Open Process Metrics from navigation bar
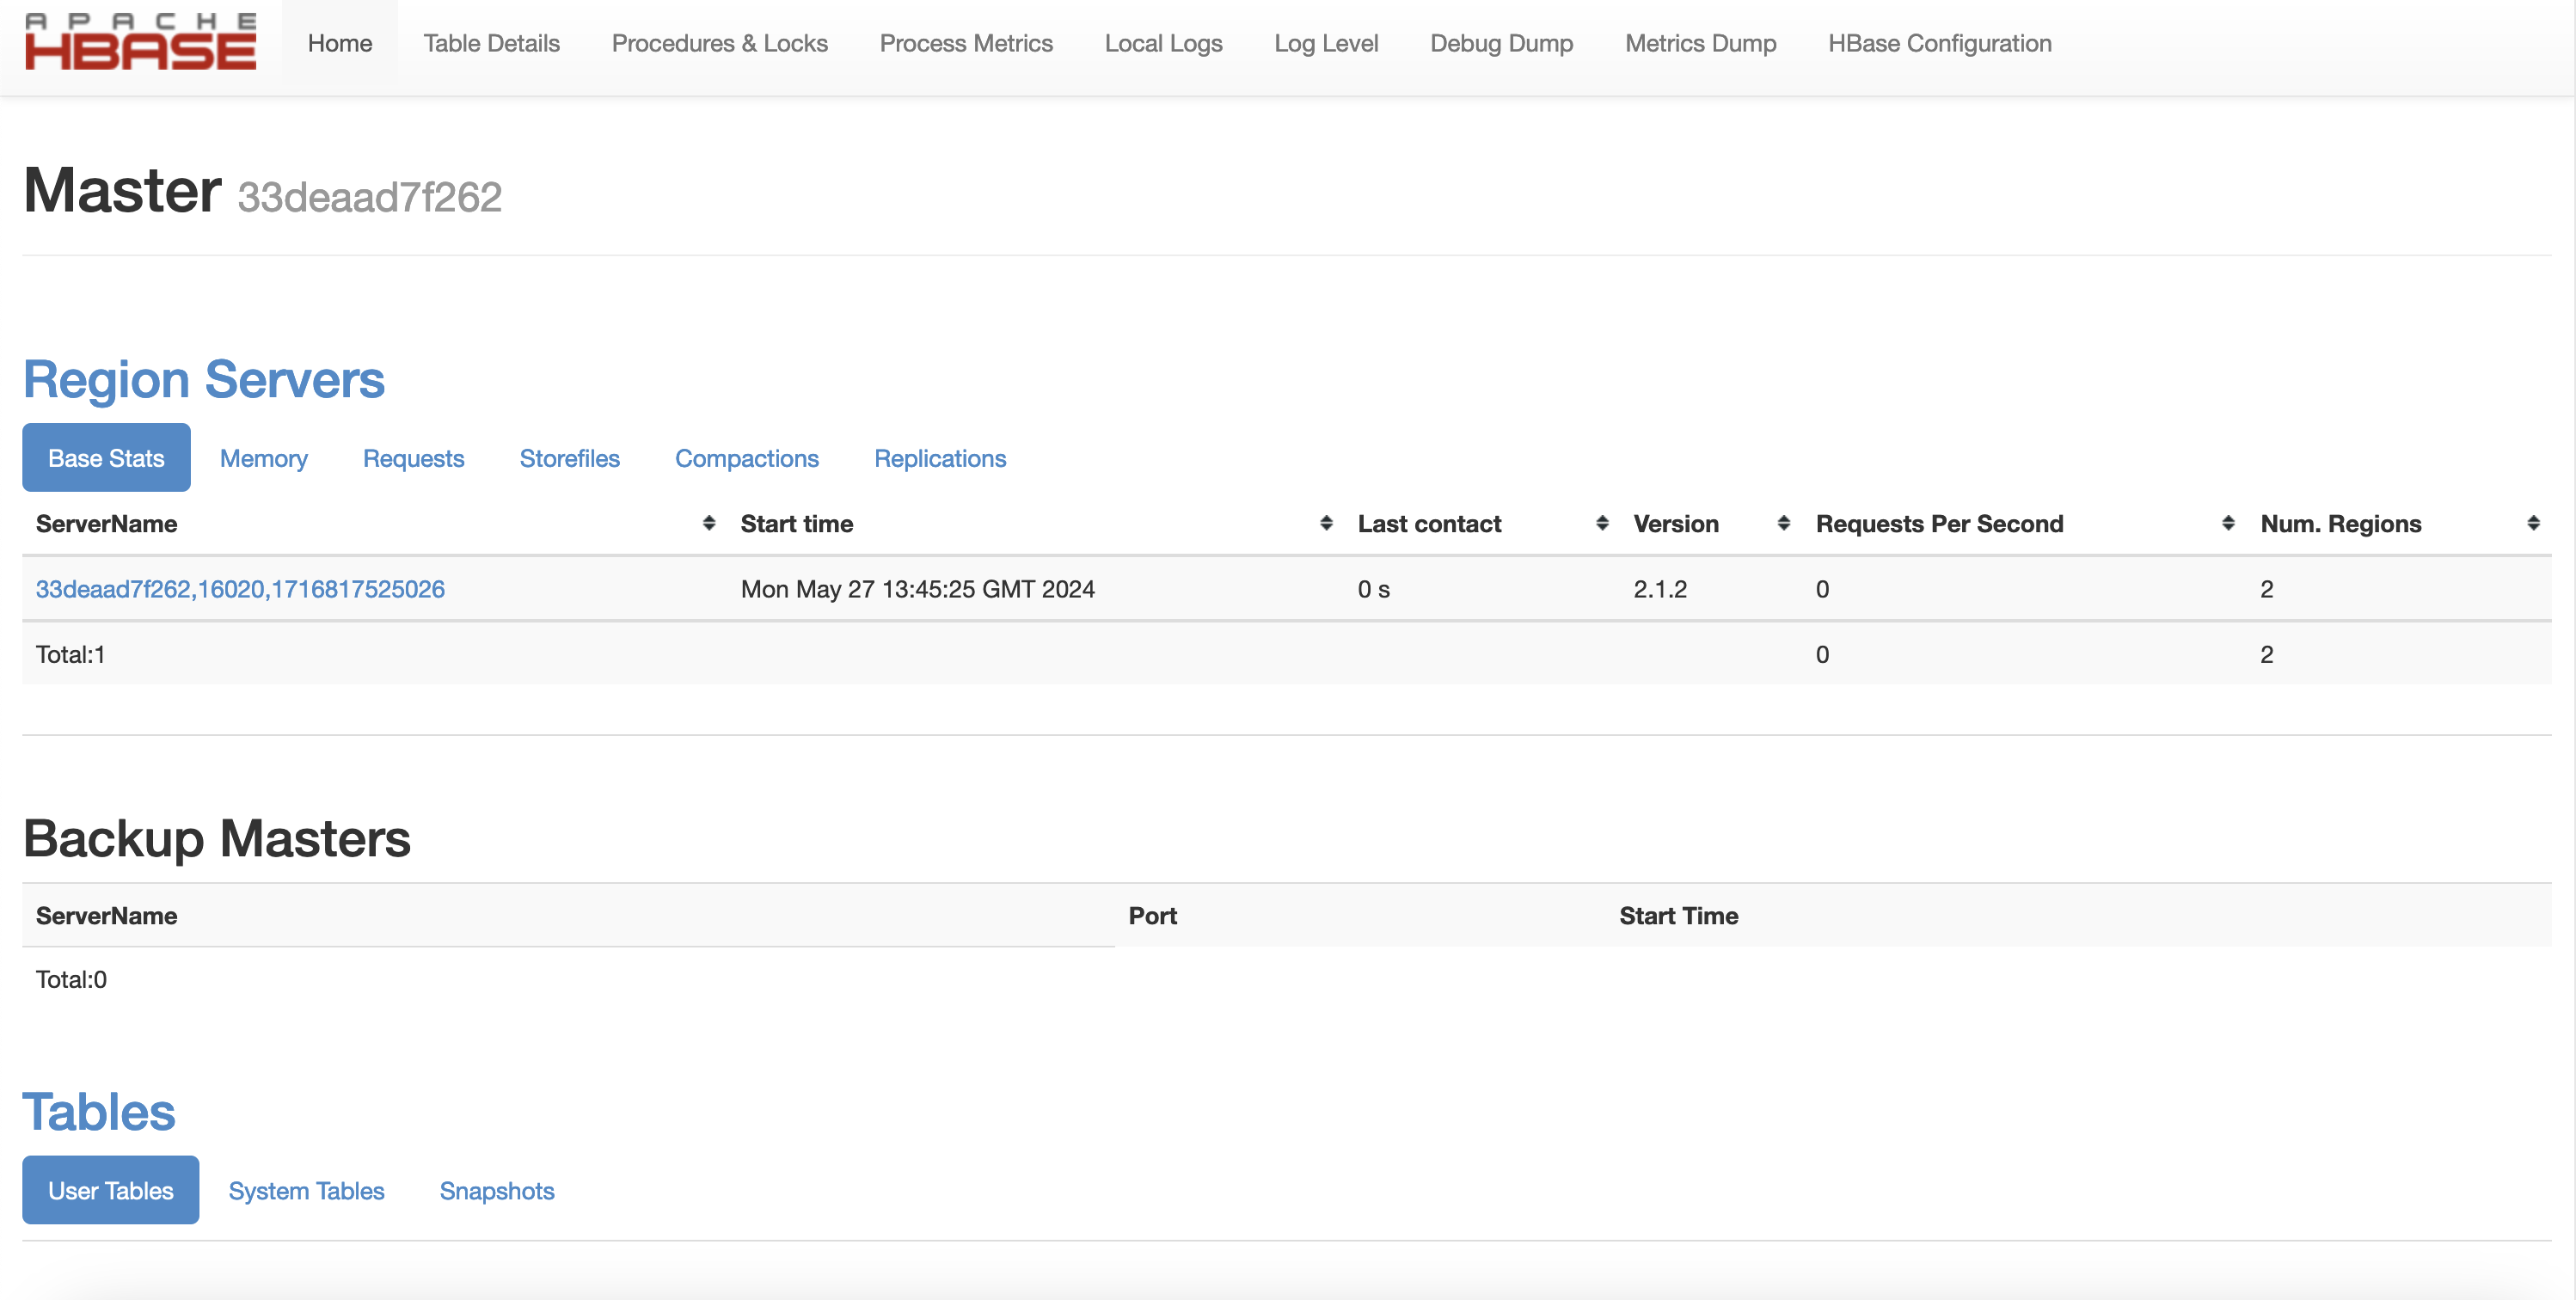The height and width of the screenshot is (1300, 2576). click(x=965, y=43)
